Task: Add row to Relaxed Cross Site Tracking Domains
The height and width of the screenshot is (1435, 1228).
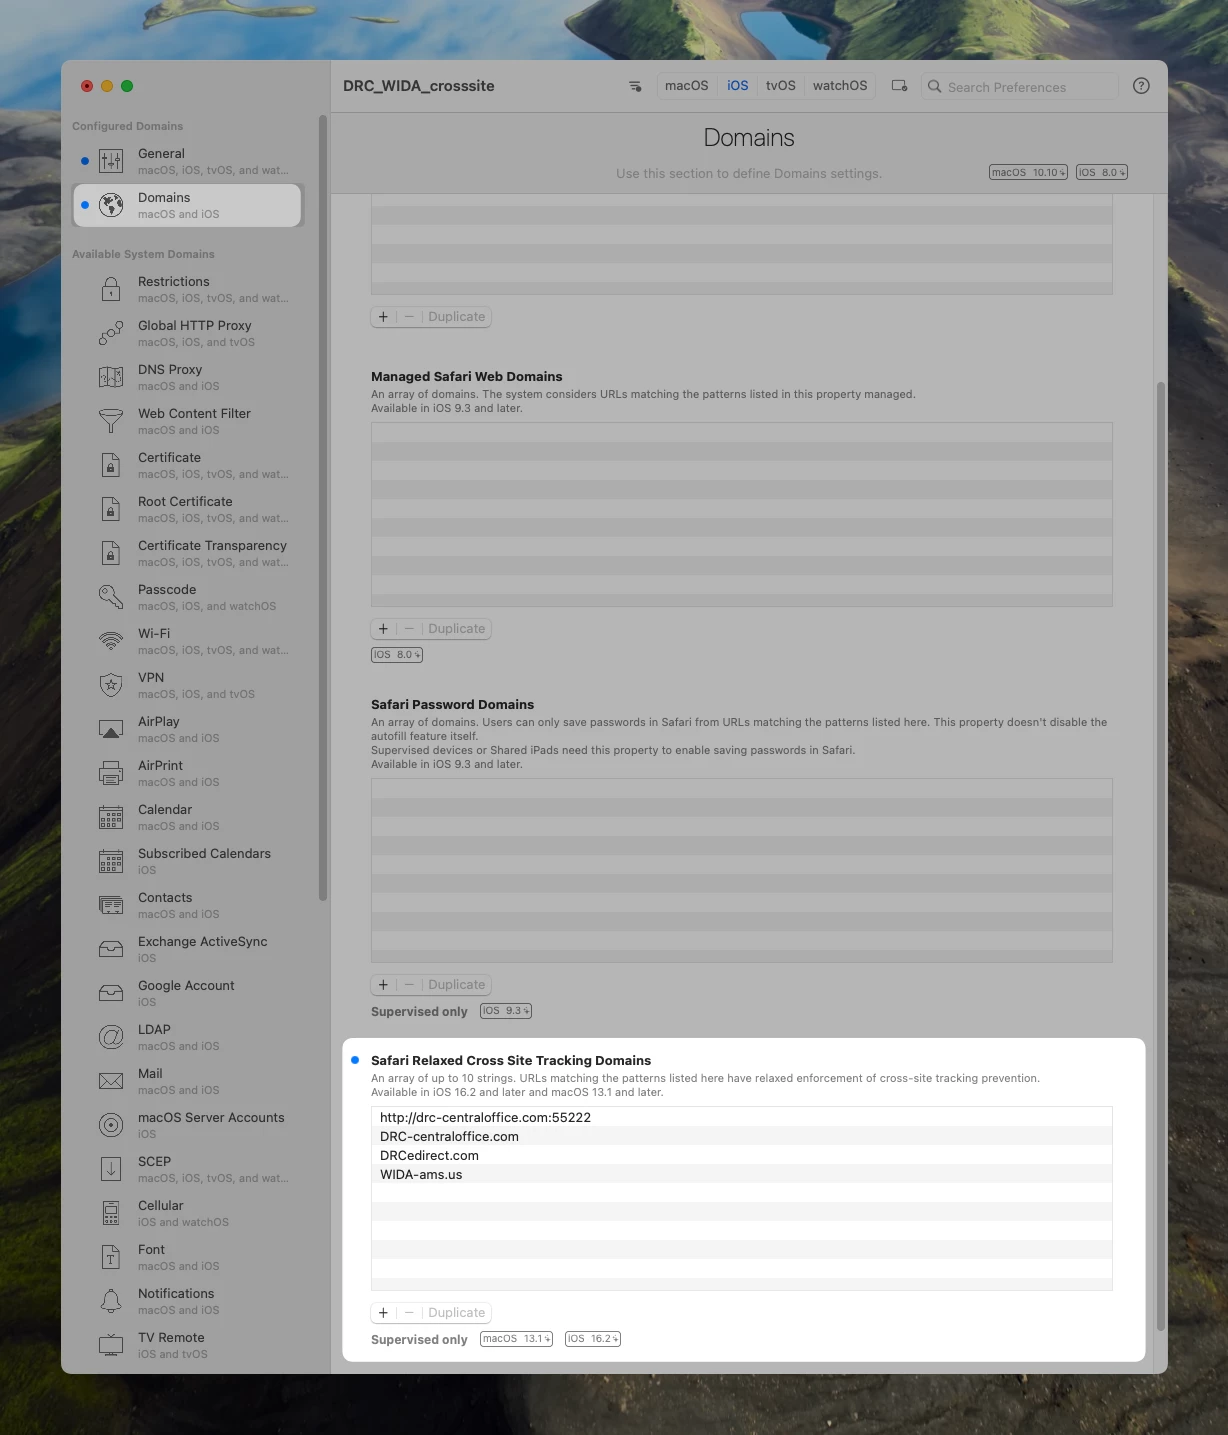Action: (x=383, y=1313)
